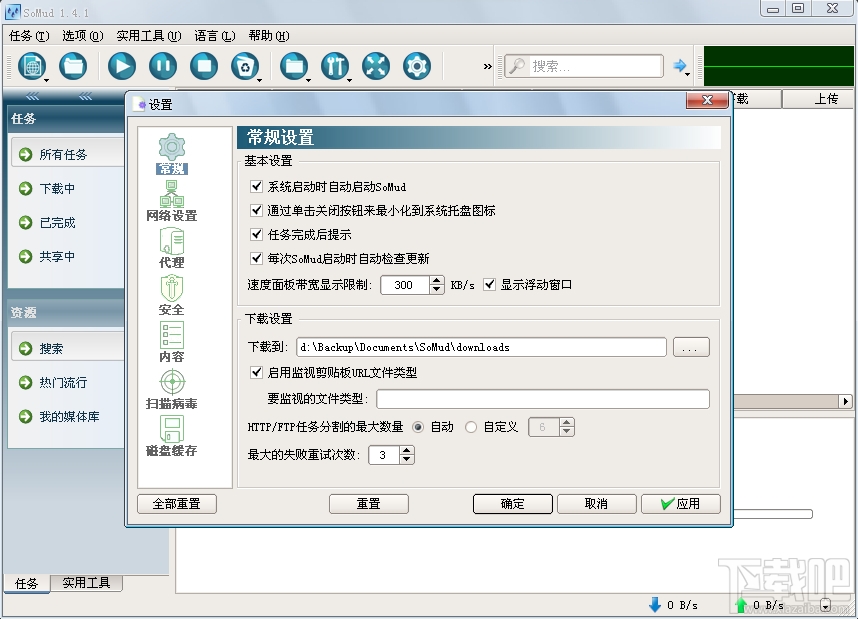Open dropdown arrow beside recycle icon
Viewport: 858px width, 619px height.
(x=259, y=80)
